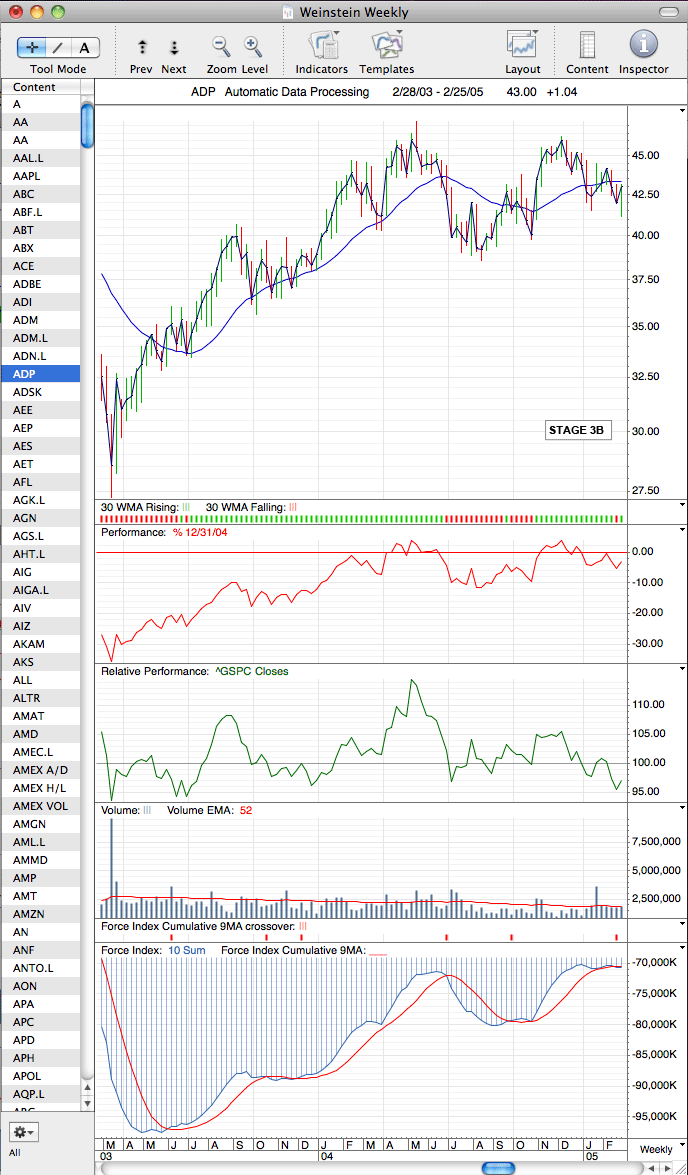Open the Volume panel menu triangle
688x1175 pixels.
point(682,808)
